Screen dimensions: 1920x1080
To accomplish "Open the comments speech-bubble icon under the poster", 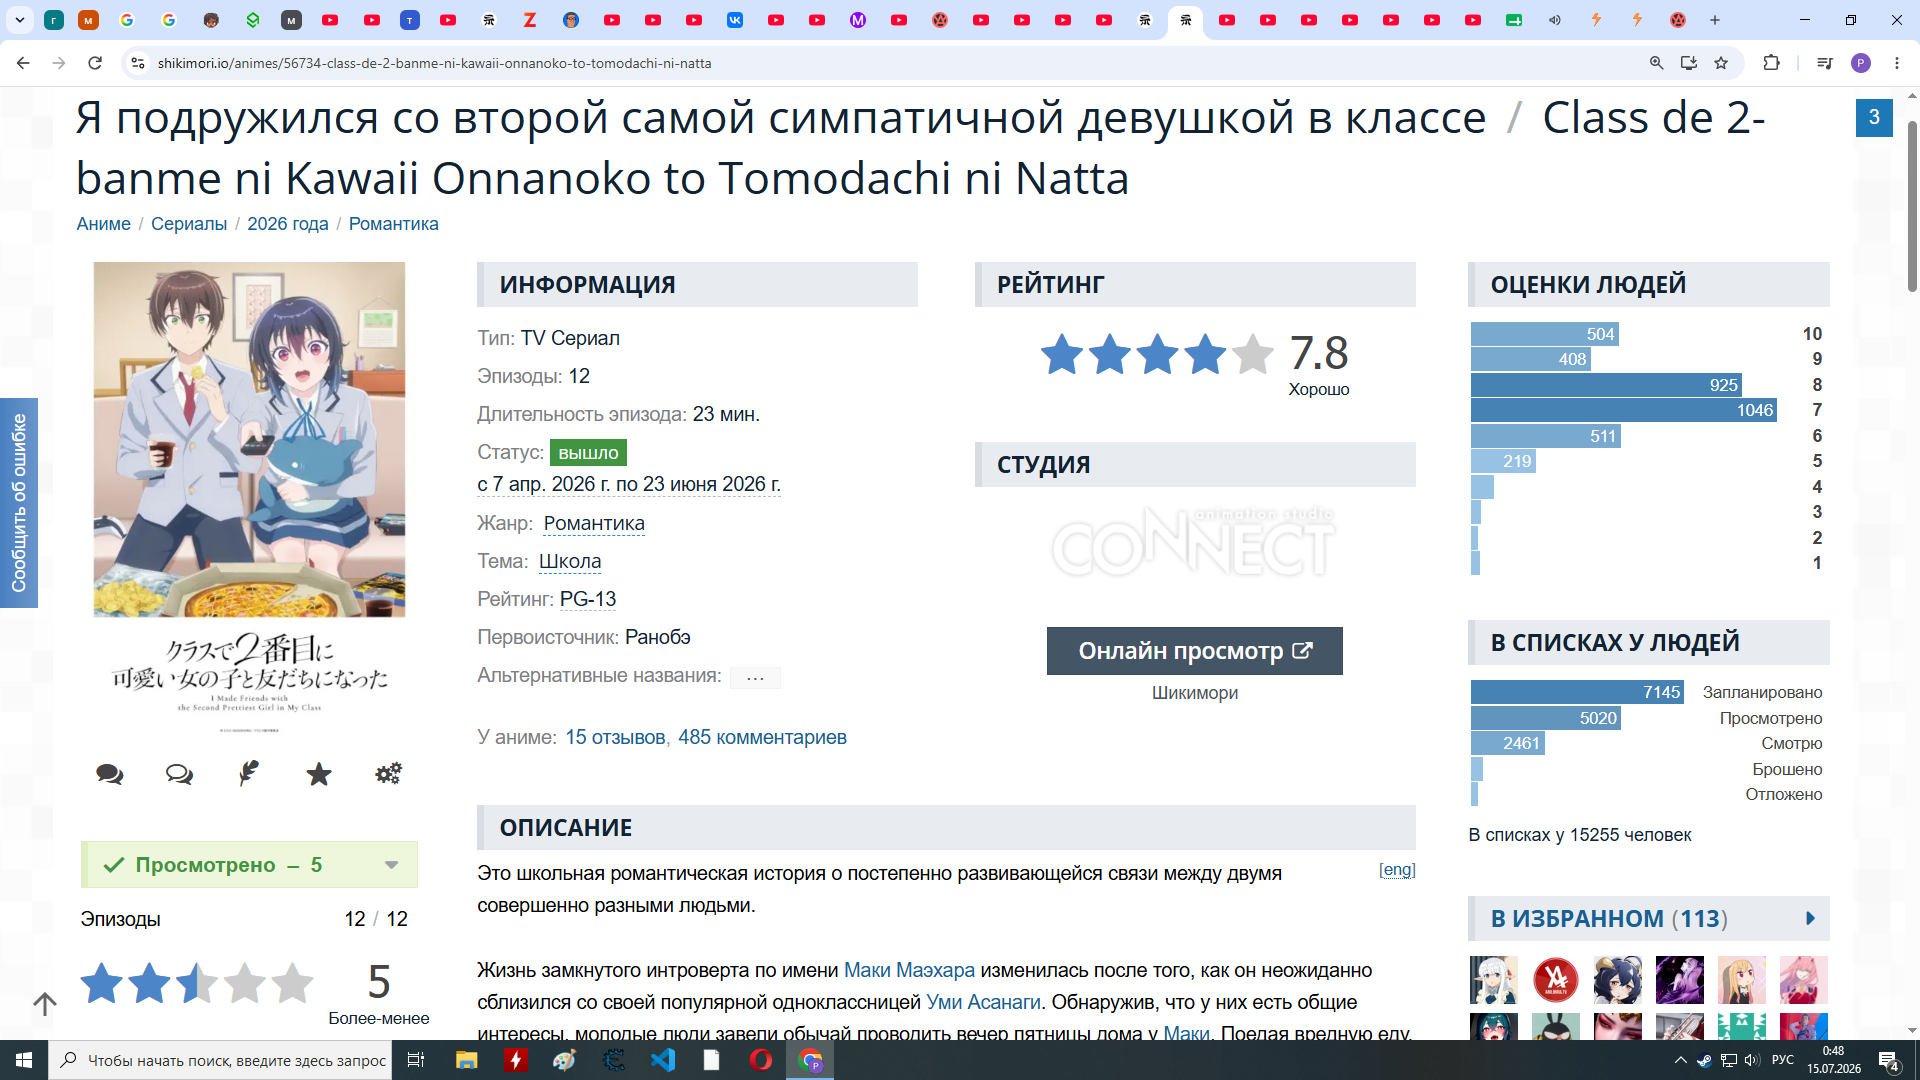I will (x=110, y=774).
